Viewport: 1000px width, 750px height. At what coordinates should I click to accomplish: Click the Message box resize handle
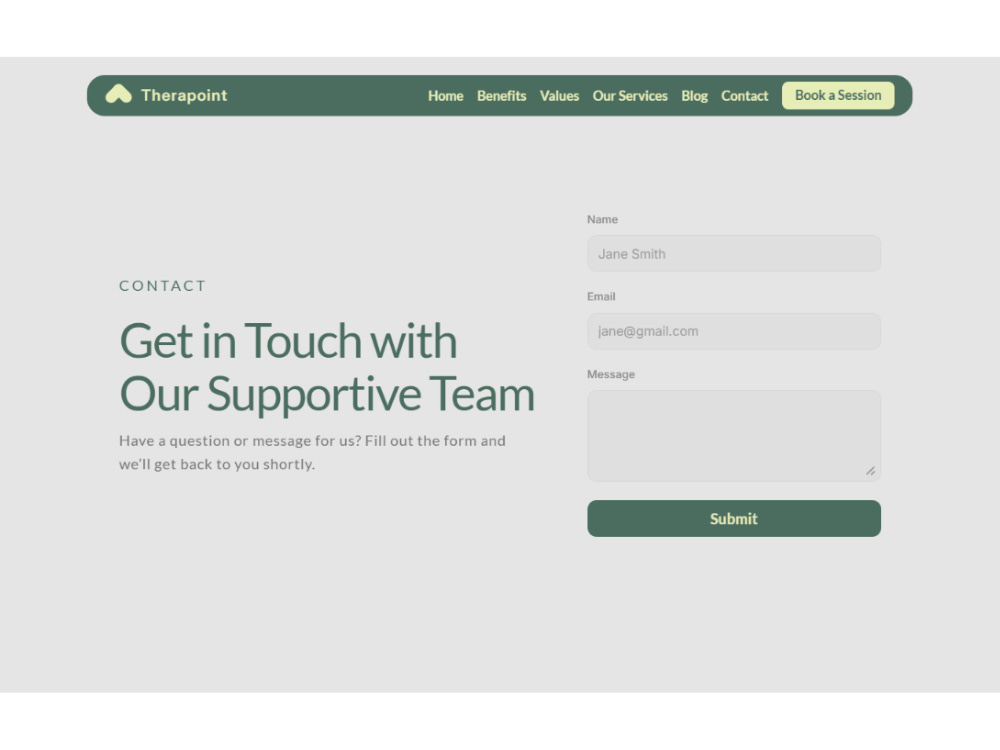pos(871,471)
